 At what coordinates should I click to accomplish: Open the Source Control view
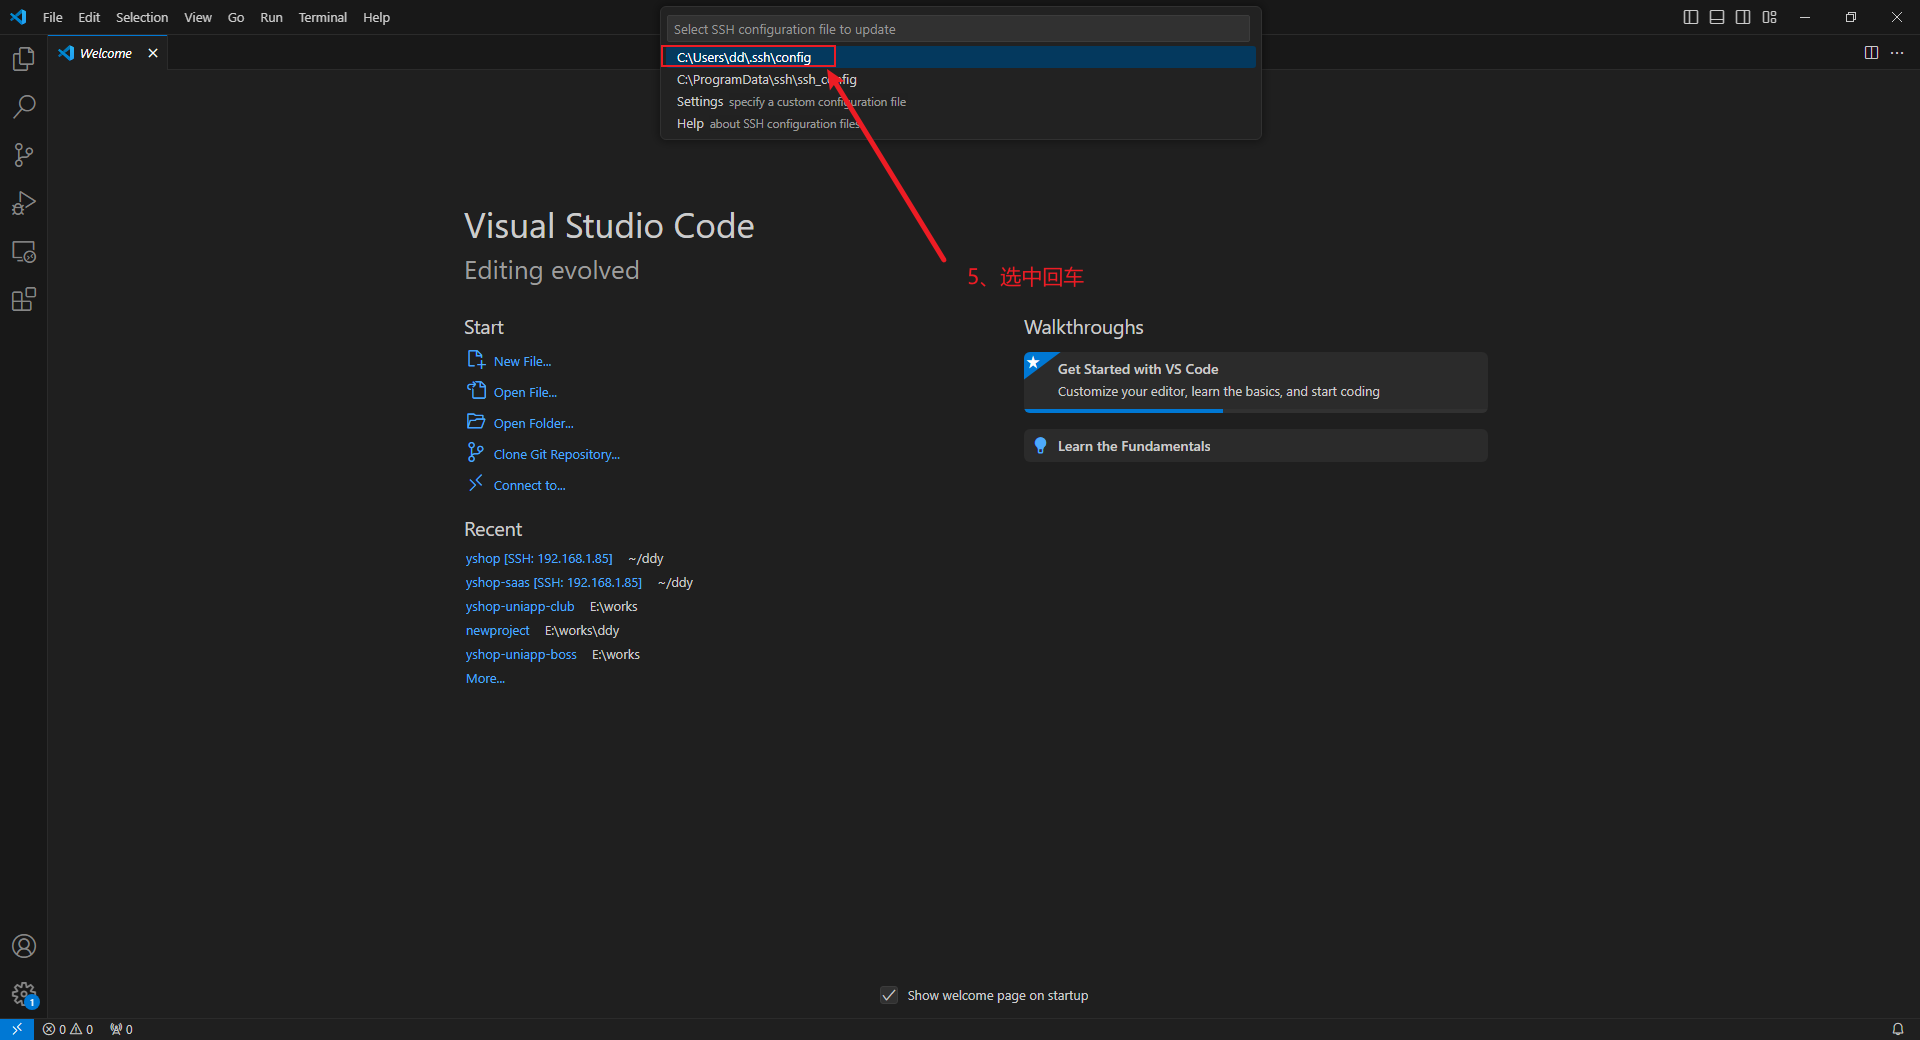(x=24, y=155)
